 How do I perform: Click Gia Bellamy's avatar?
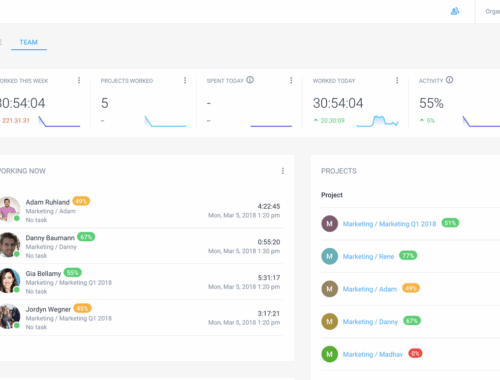(9, 280)
